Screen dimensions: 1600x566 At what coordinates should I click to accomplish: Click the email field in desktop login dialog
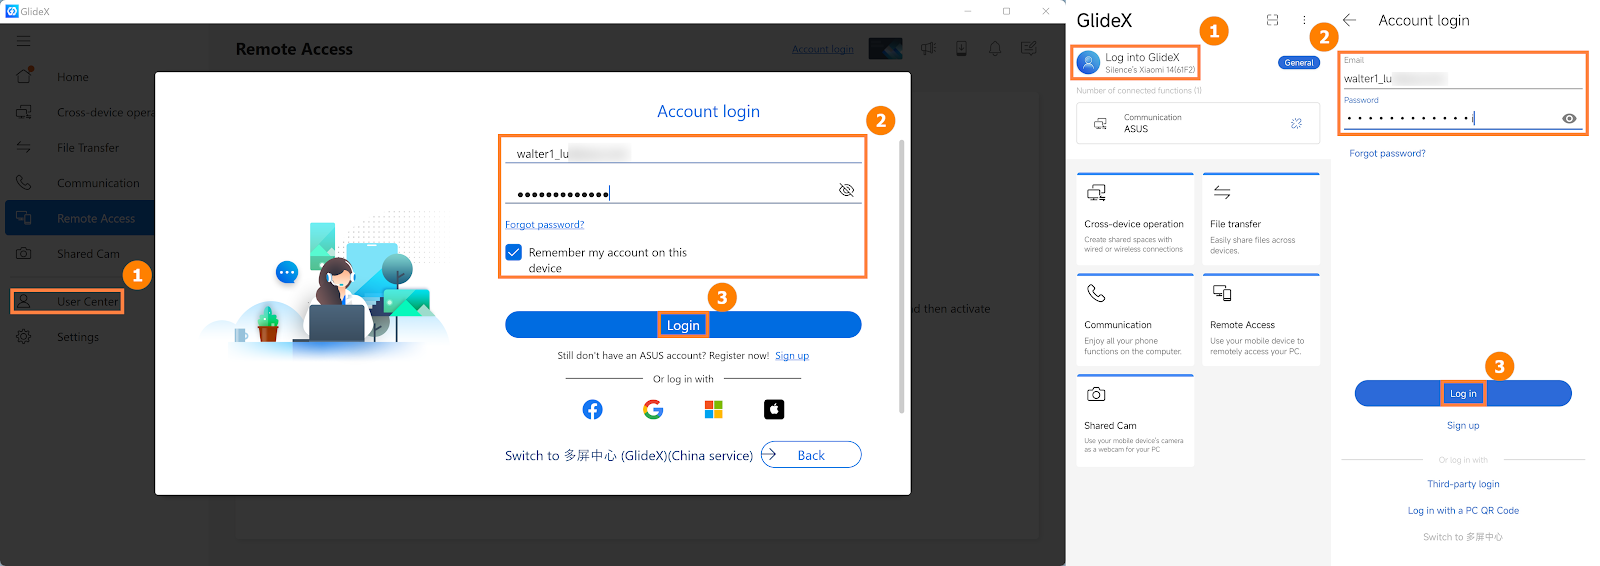(683, 153)
